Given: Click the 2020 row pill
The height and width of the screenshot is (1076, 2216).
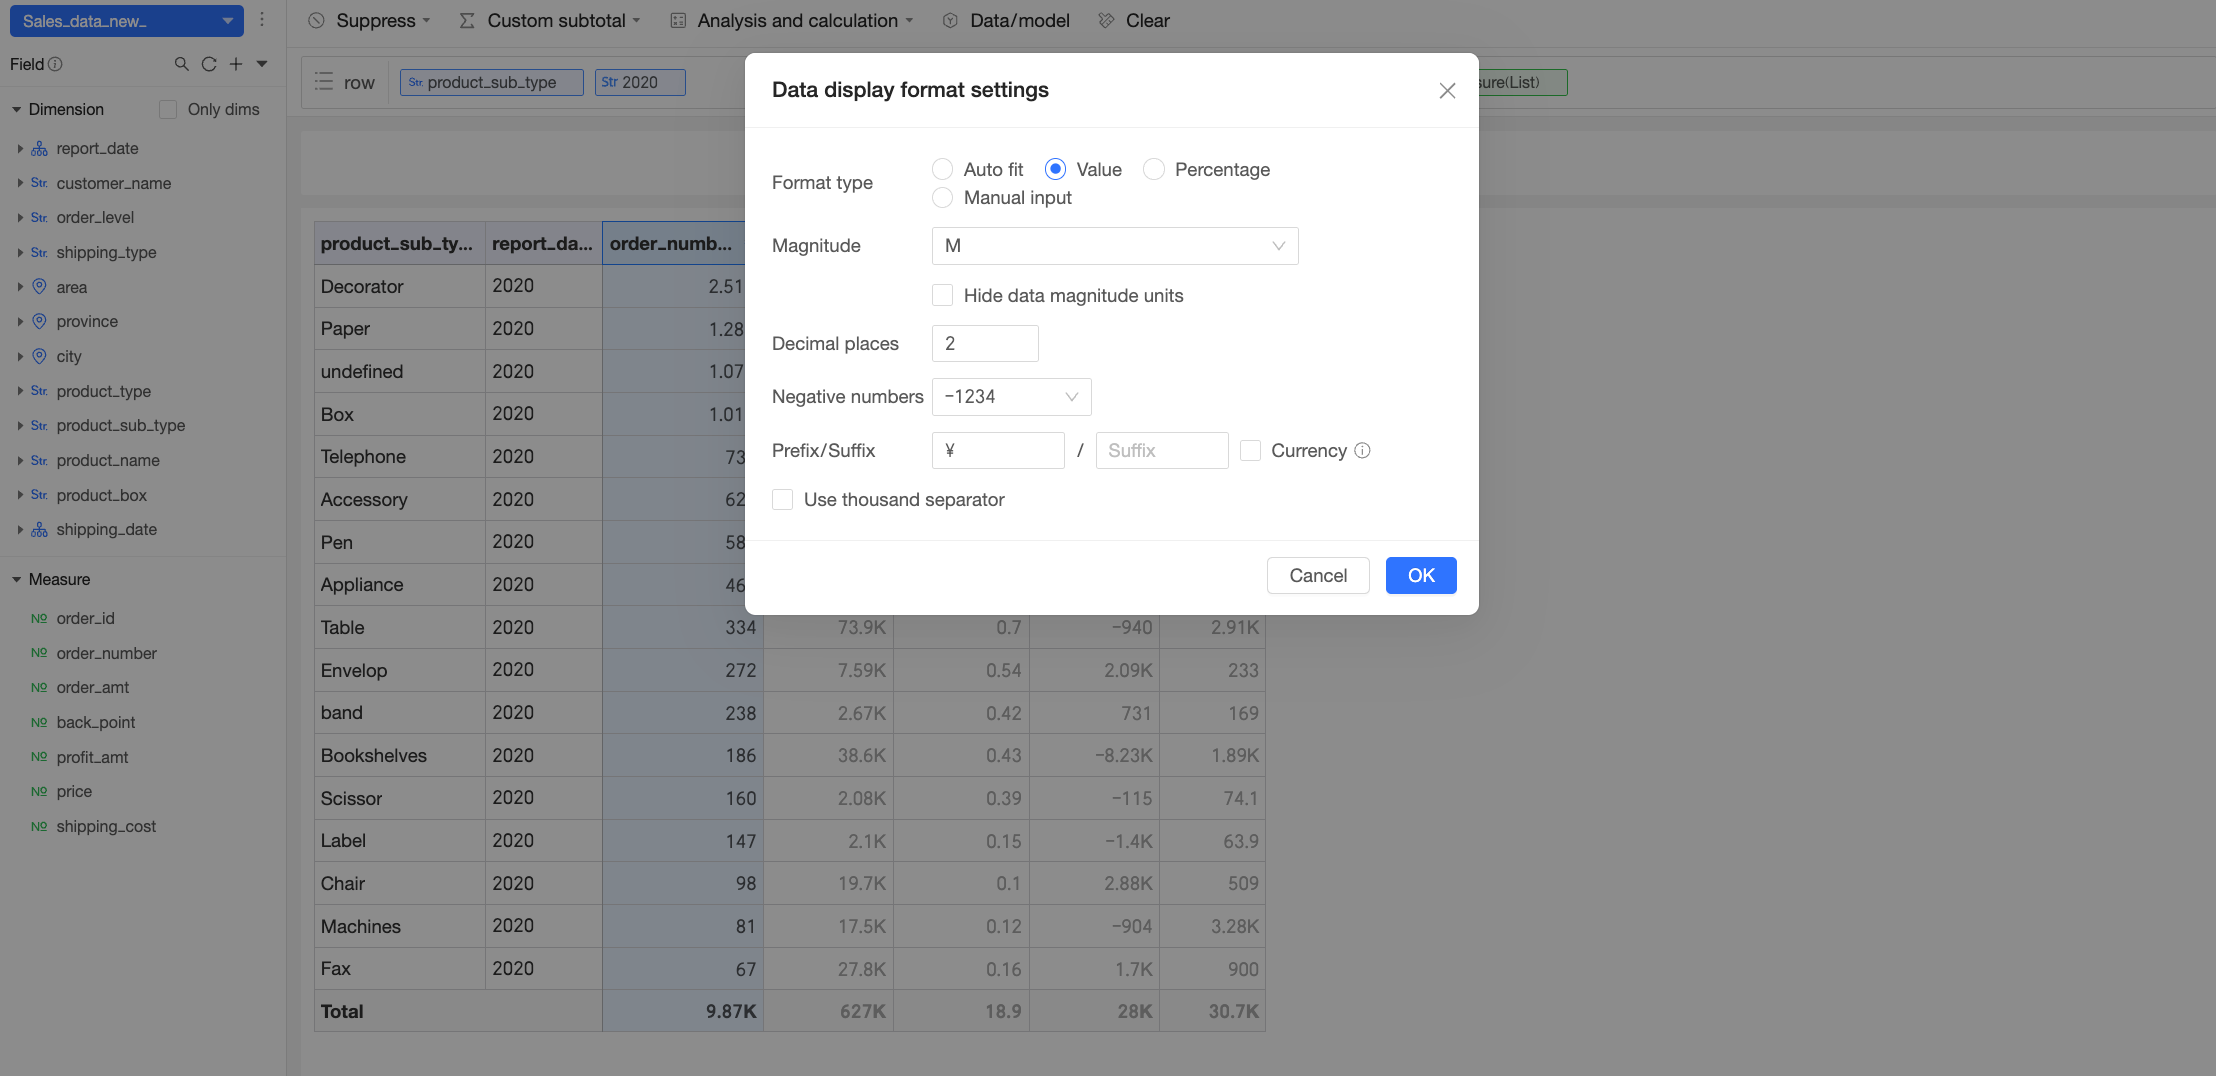Looking at the screenshot, I should [640, 82].
